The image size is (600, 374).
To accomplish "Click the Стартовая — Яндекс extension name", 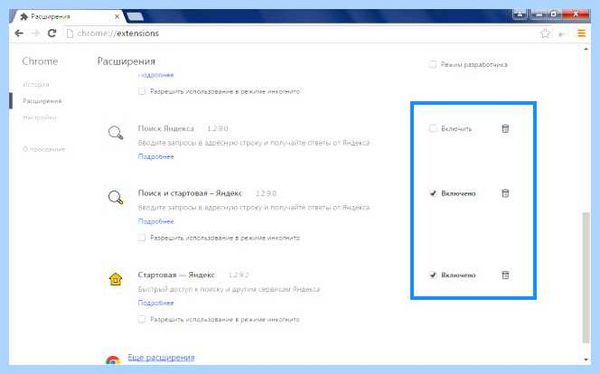I will (x=177, y=274).
